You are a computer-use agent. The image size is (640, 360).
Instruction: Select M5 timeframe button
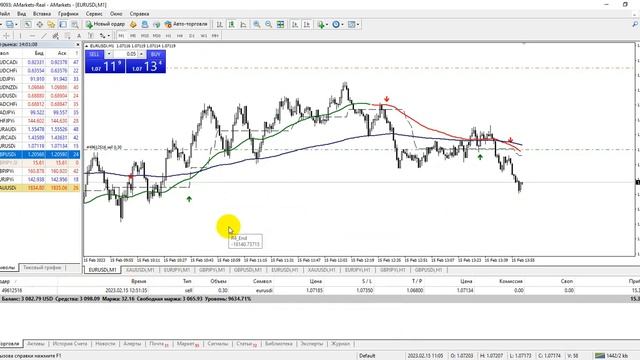[x=133, y=36]
